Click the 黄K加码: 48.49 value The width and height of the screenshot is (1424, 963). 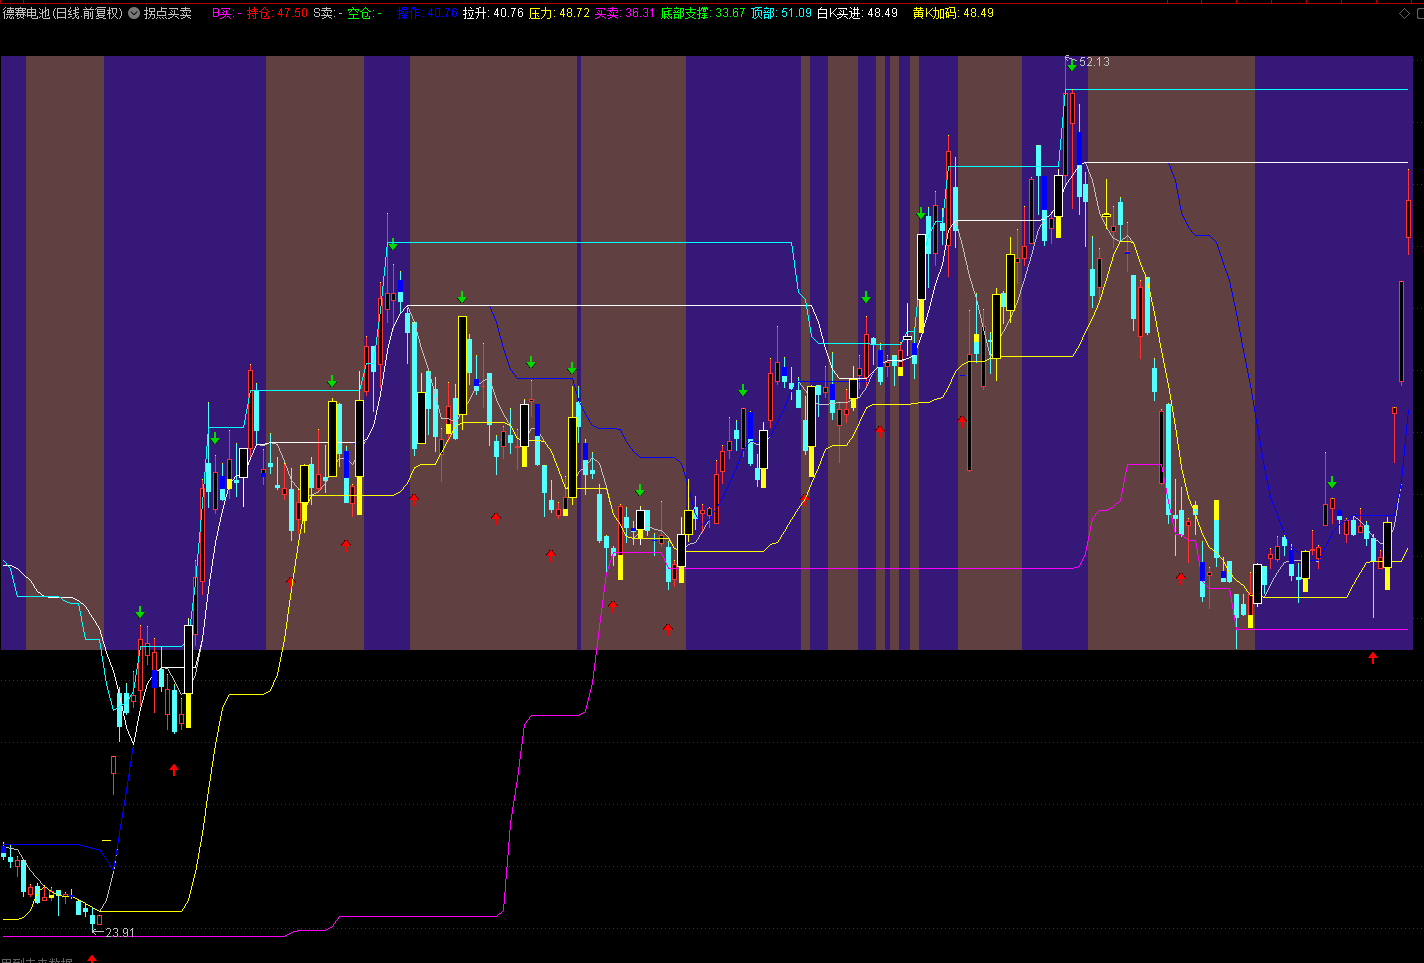tap(953, 13)
